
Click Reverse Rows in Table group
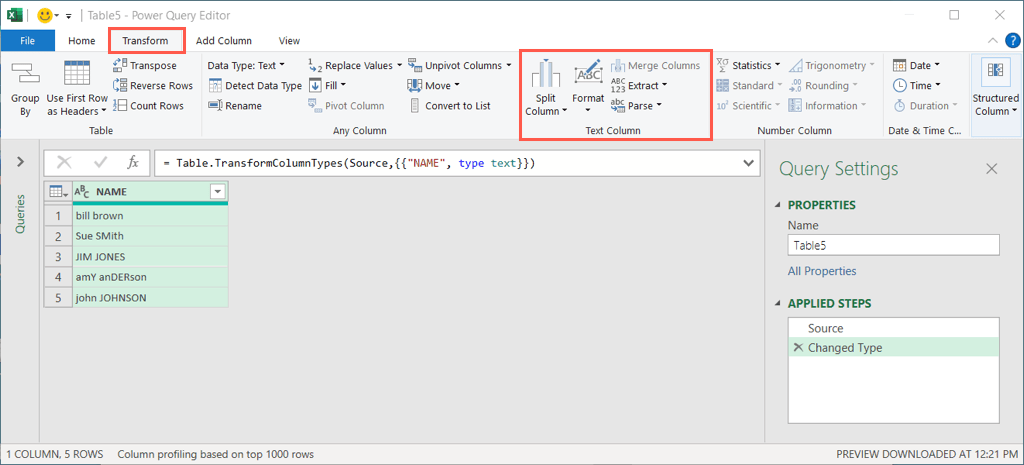(x=153, y=86)
